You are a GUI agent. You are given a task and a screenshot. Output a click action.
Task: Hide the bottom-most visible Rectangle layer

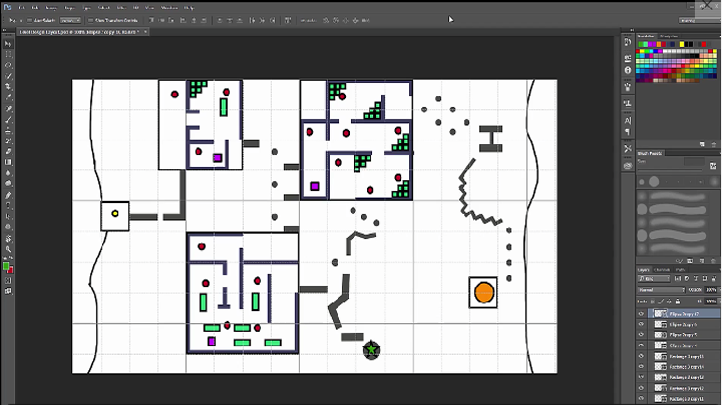[x=641, y=399]
